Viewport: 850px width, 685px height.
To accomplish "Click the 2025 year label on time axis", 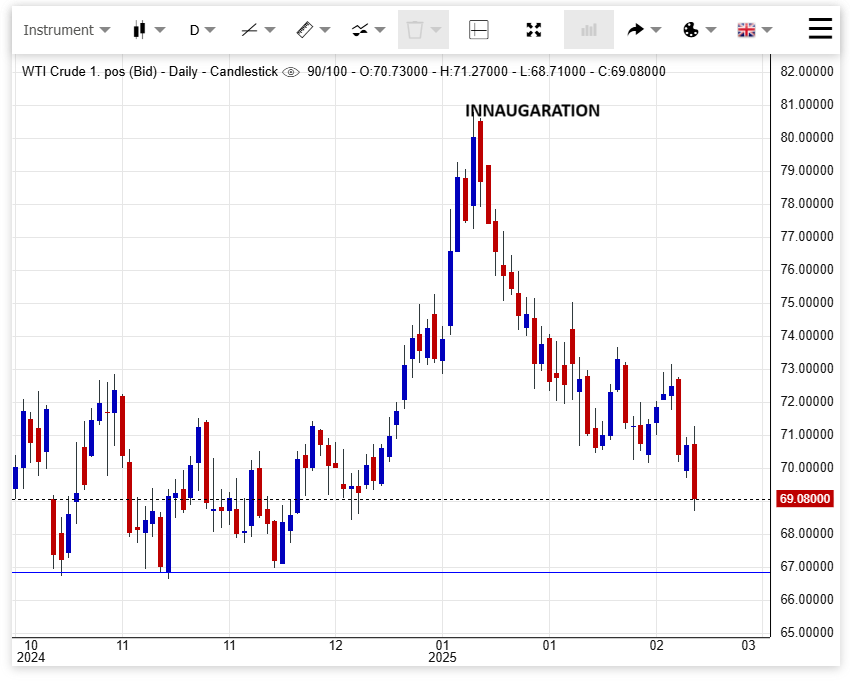I will click(442, 657).
